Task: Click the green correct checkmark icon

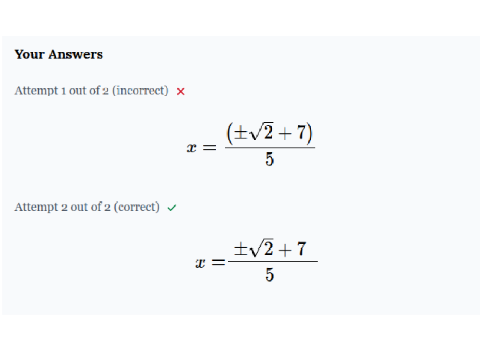Action: (x=172, y=208)
